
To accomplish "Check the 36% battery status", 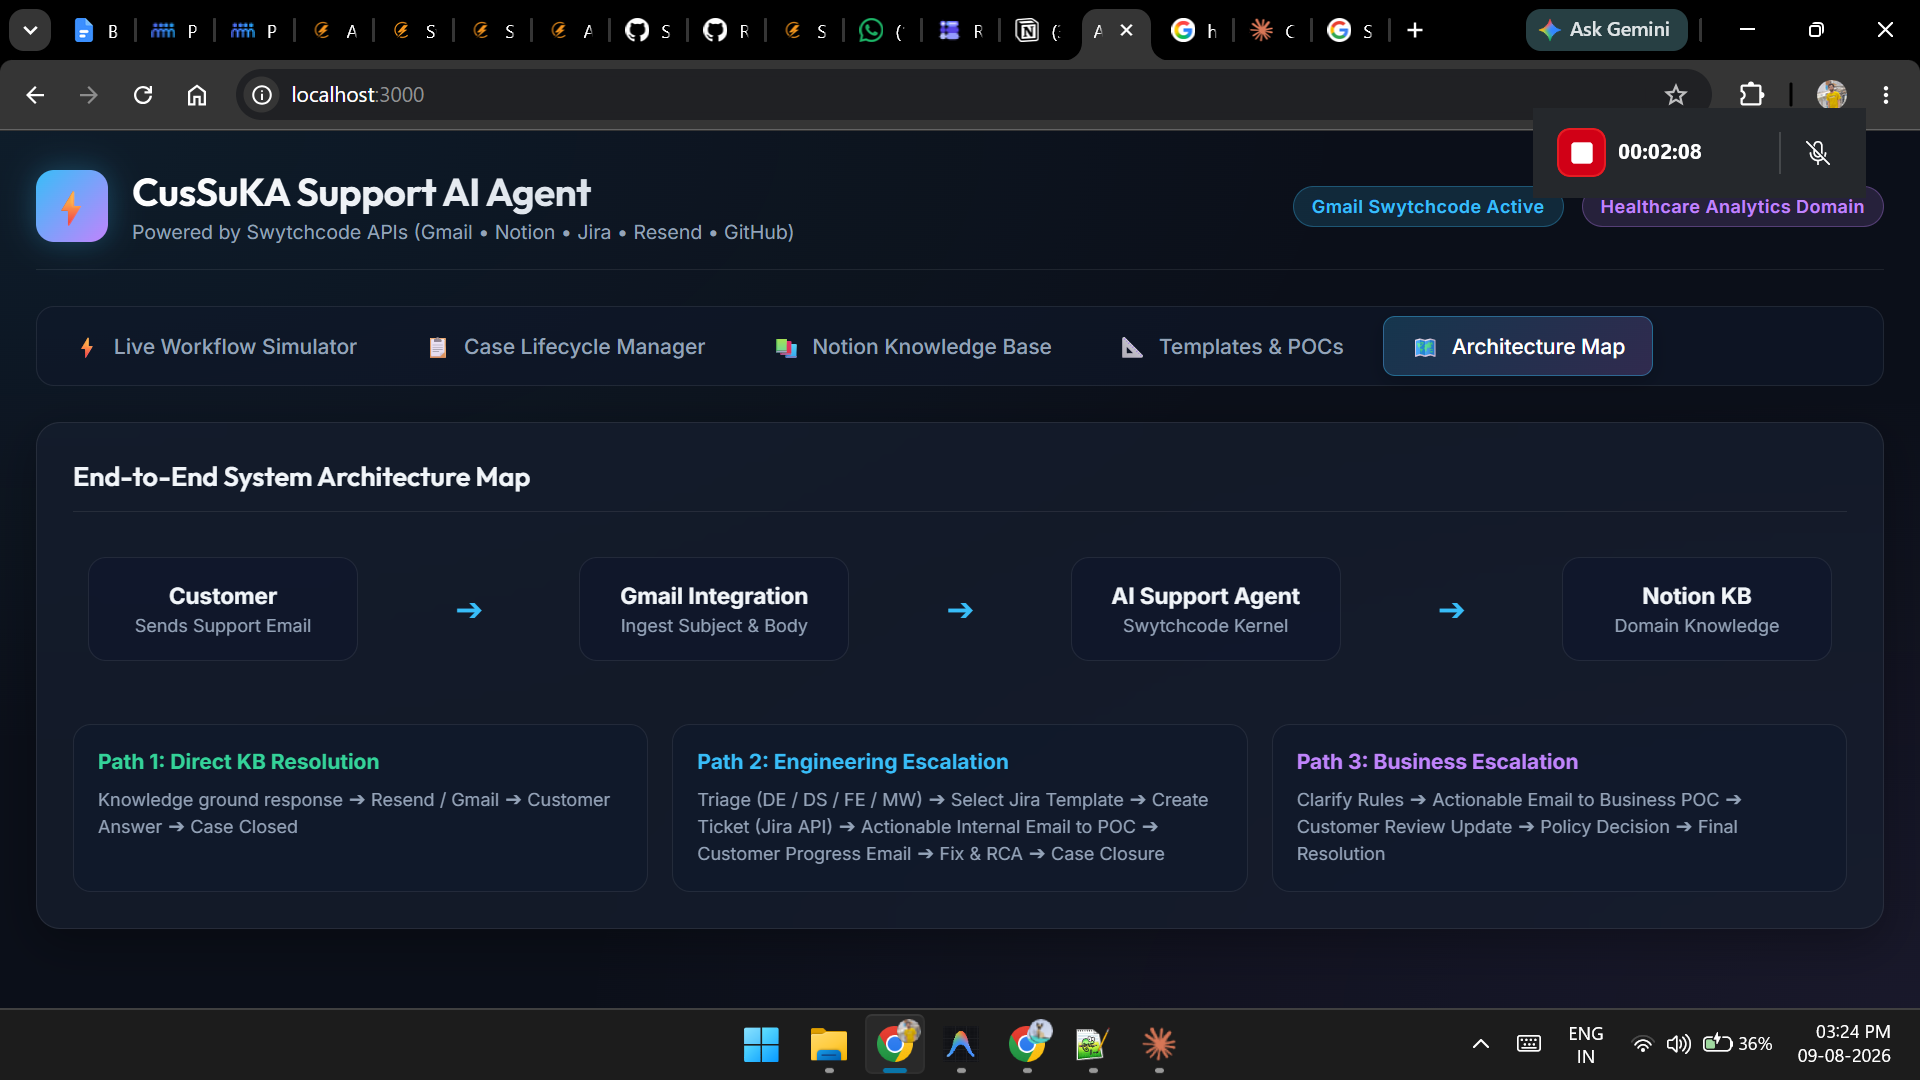I will [x=1737, y=1044].
